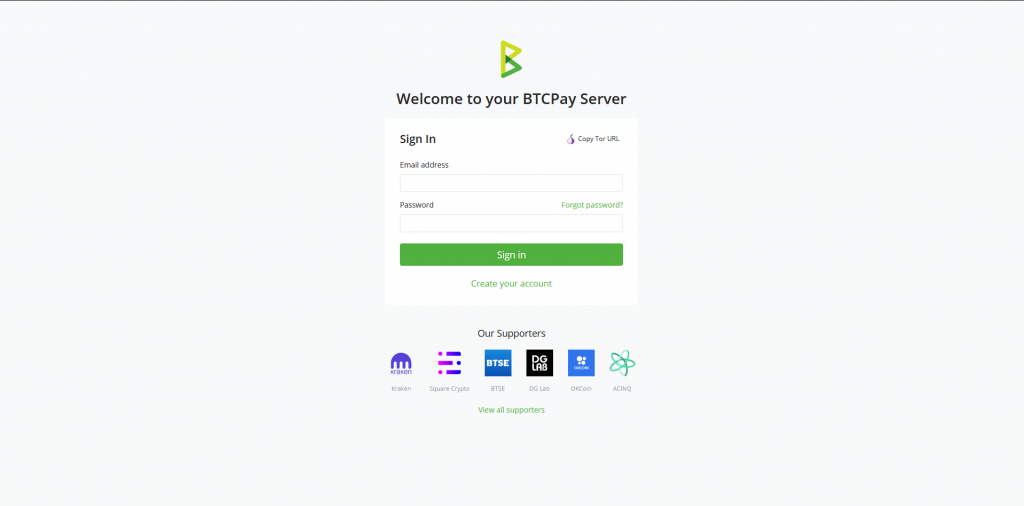1024x506 pixels.
Task: Follow the Forgot password link
Action: (592, 205)
